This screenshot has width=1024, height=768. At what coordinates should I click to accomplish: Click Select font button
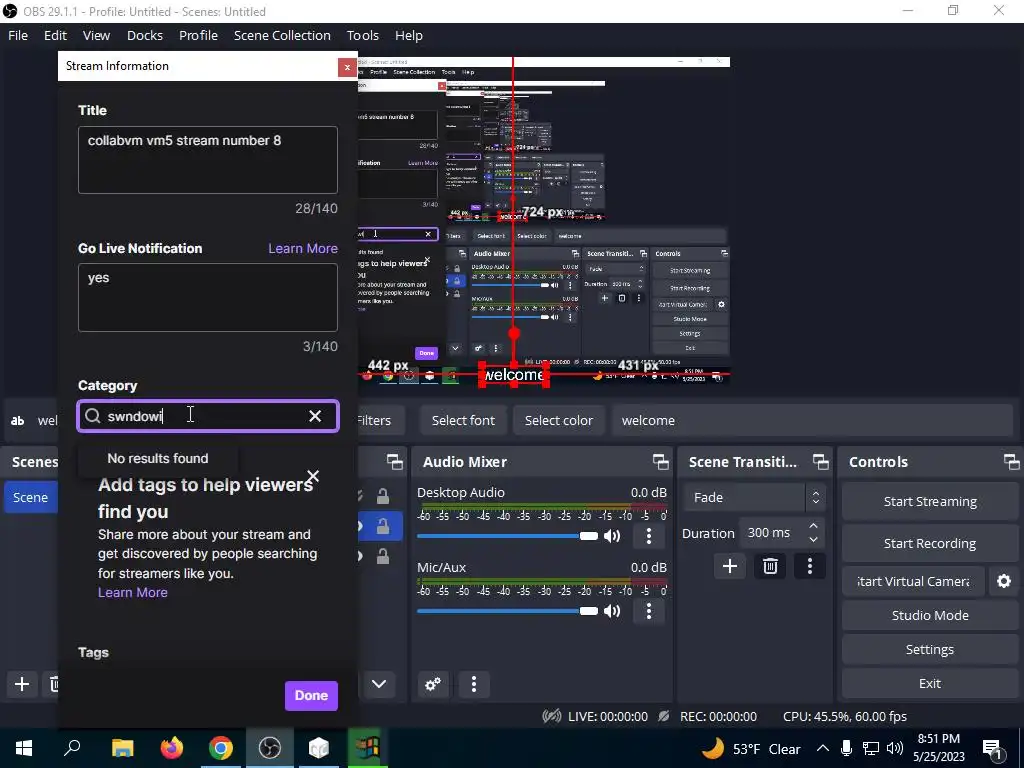click(463, 421)
